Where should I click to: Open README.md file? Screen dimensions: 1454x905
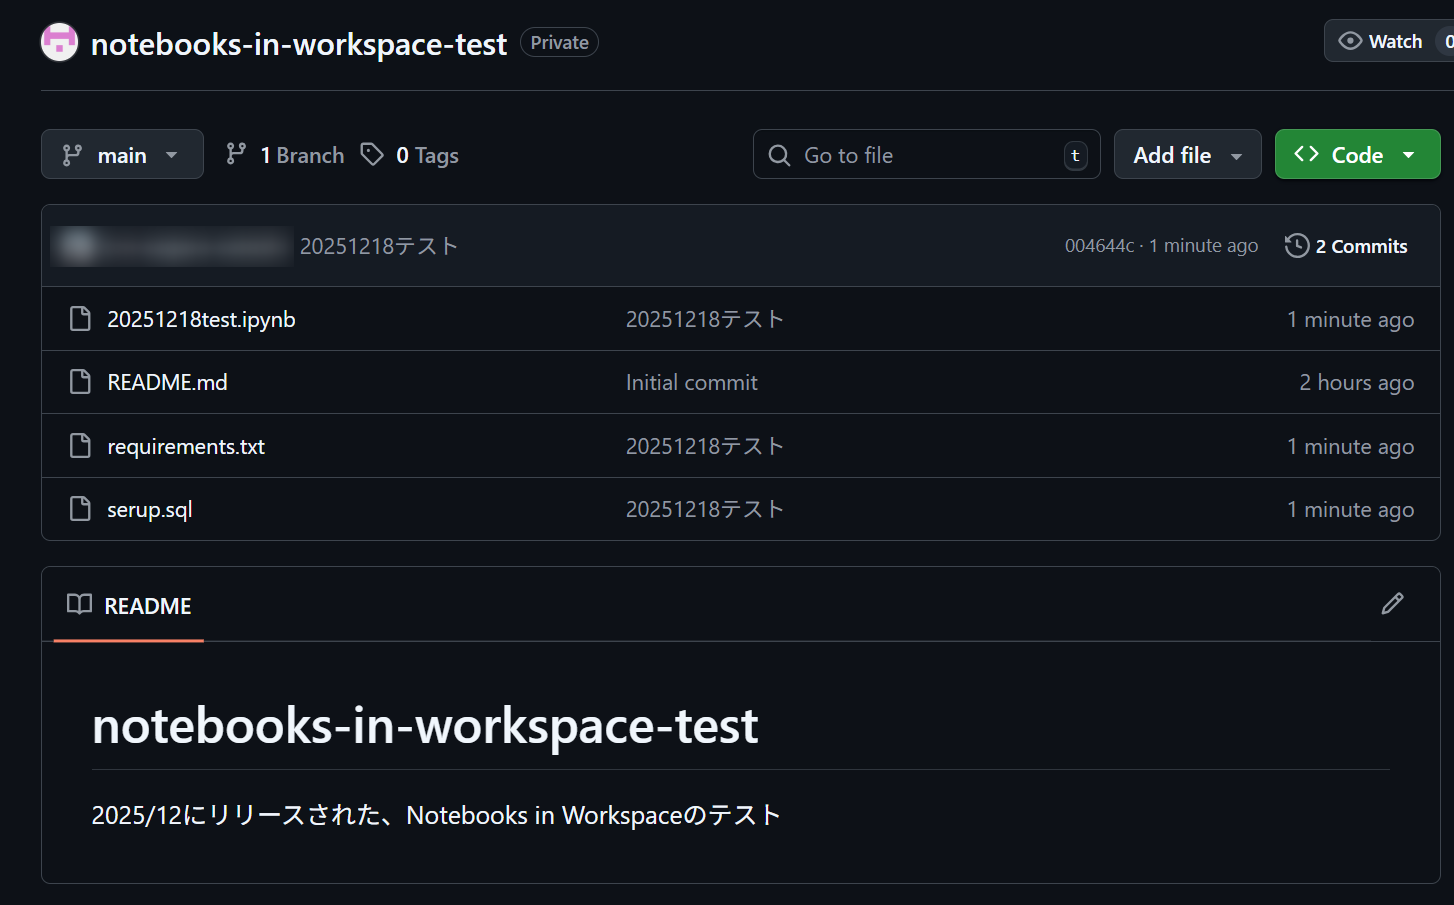coord(167,382)
